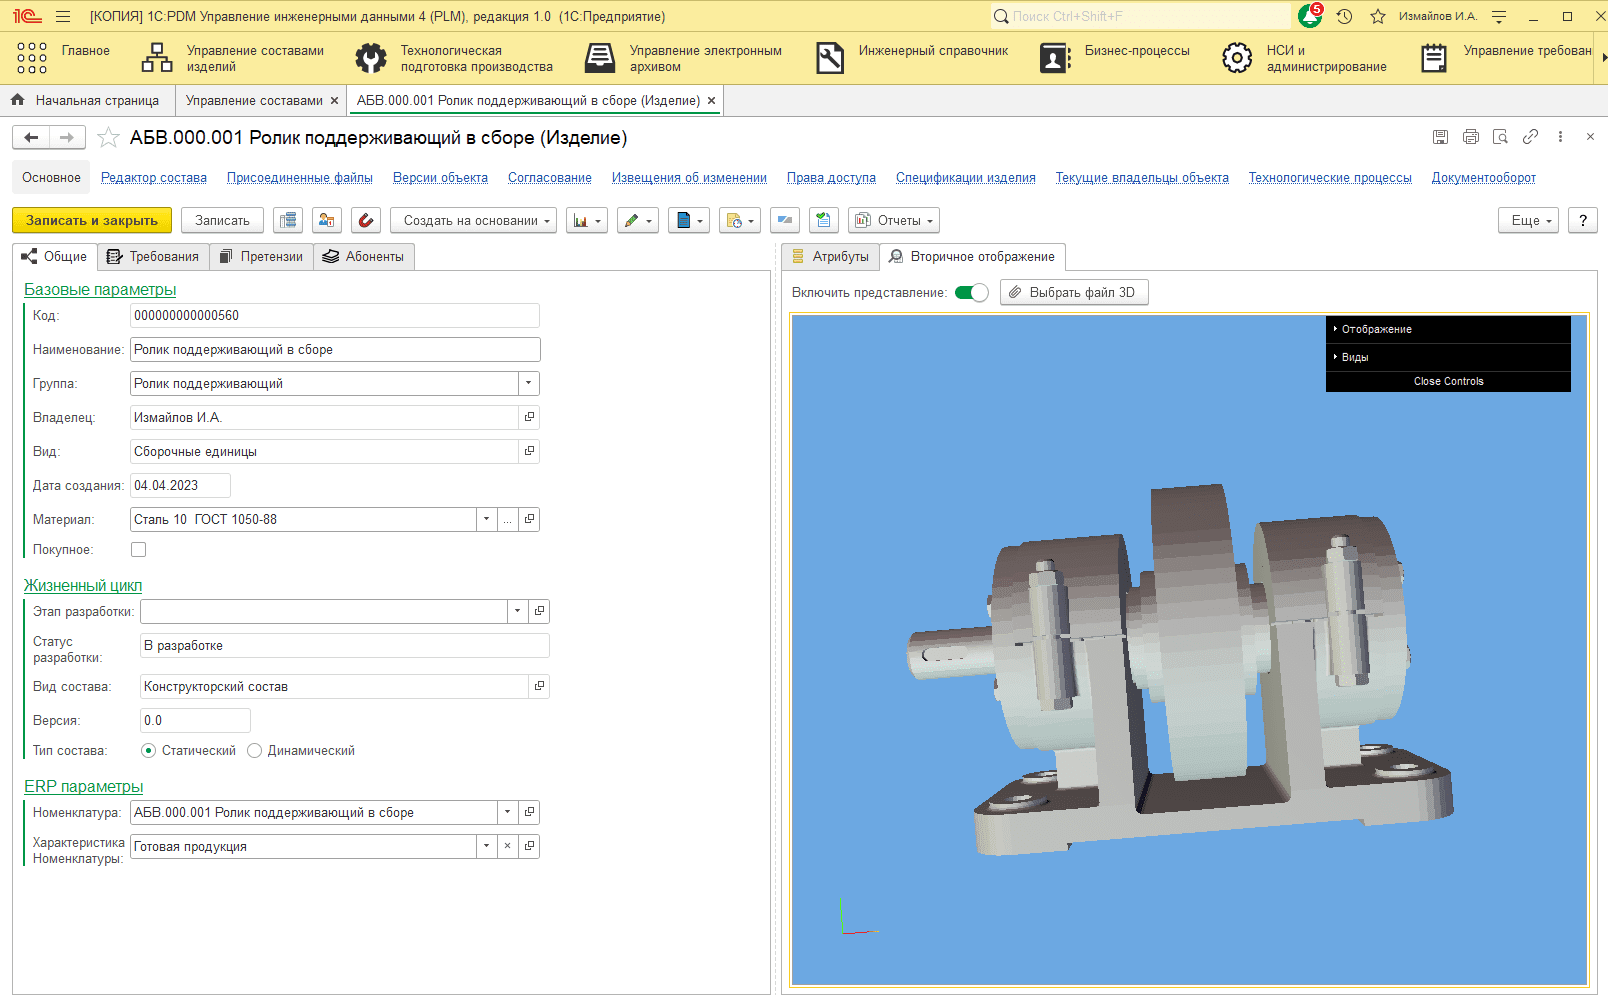
Task: Click the blue card toolbar icon
Action: click(x=785, y=220)
